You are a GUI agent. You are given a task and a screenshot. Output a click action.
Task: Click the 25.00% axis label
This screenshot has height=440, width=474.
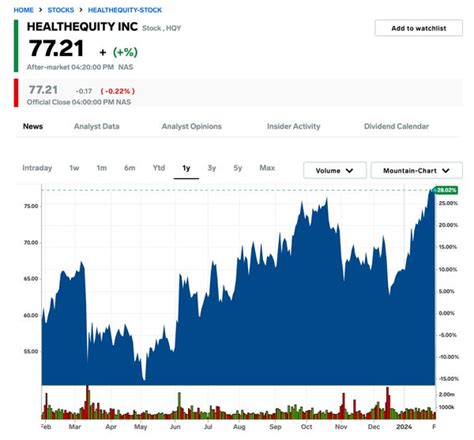[448, 203]
